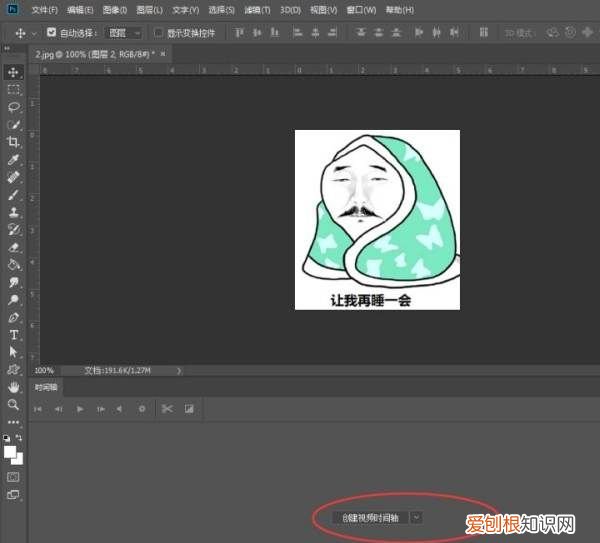Open the 帮助(H) menu
The height and width of the screenshot is (543, 600).
[399, 10]
